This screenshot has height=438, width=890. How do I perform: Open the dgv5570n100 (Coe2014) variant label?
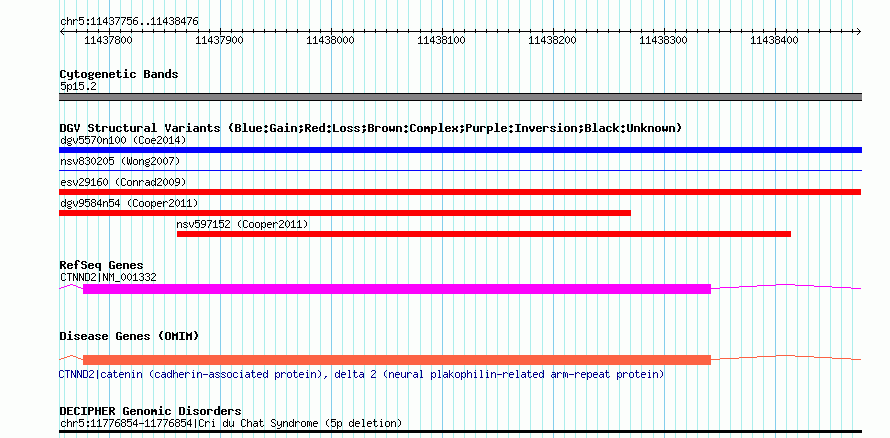tap(123, 140)
